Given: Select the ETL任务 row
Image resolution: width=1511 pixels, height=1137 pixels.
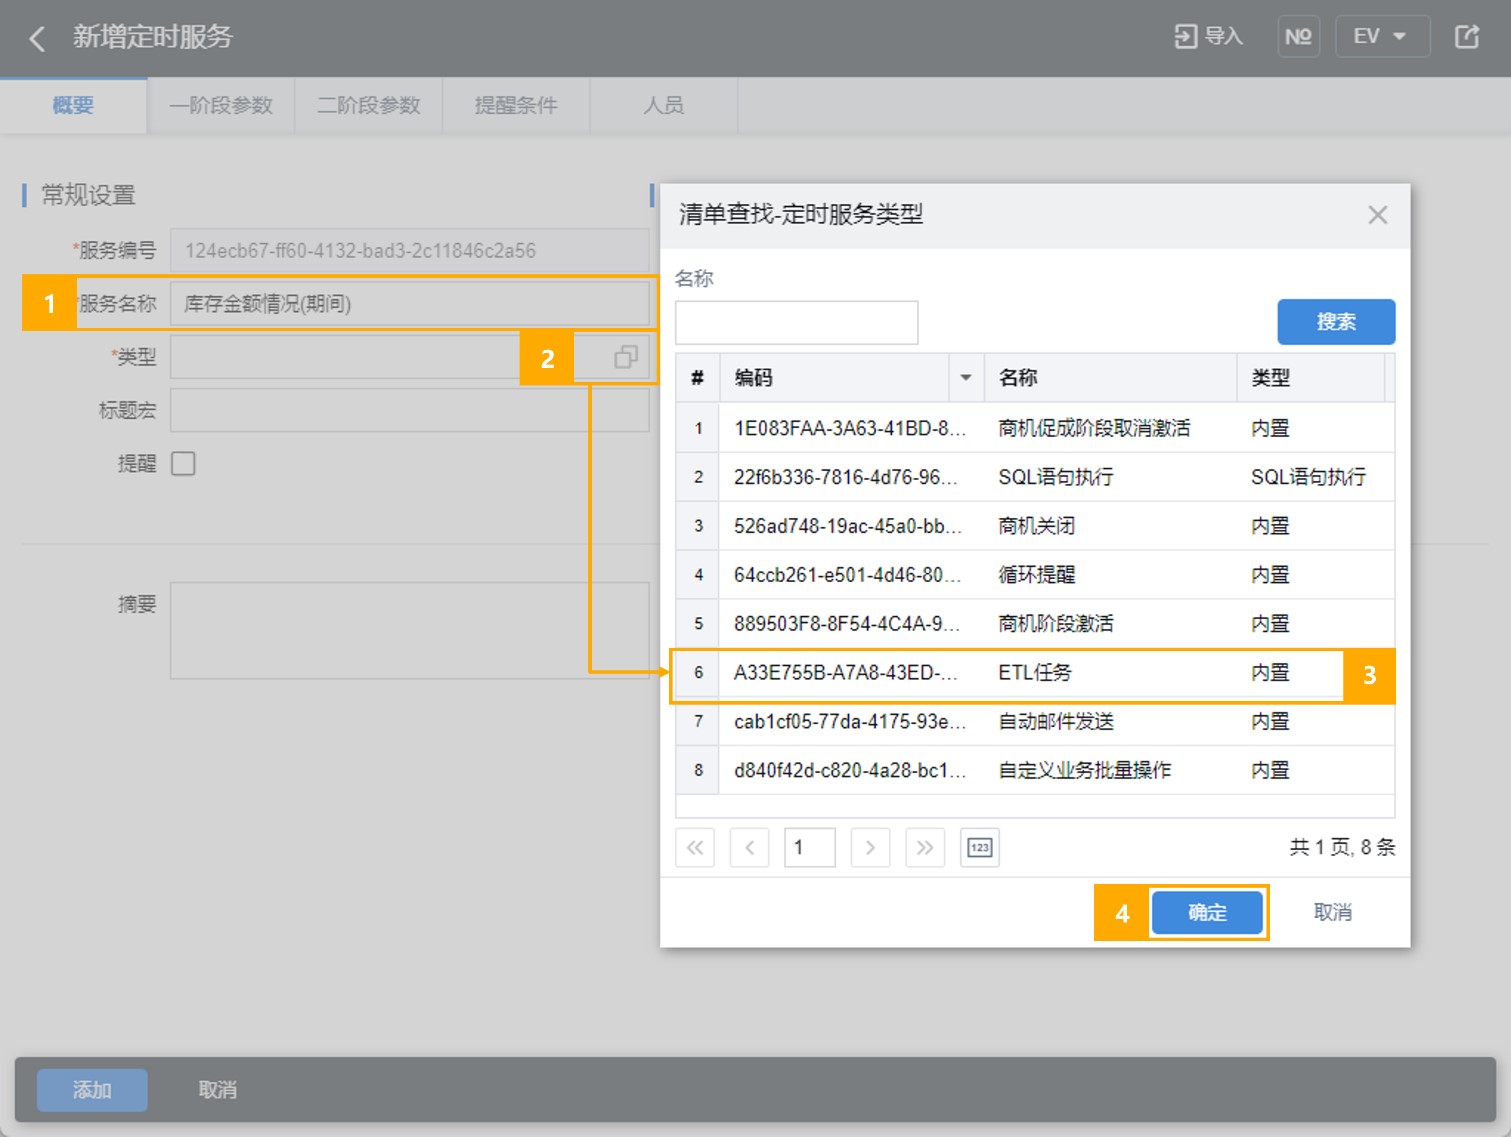Looking at the screenshot, I should pos(1035,673).
